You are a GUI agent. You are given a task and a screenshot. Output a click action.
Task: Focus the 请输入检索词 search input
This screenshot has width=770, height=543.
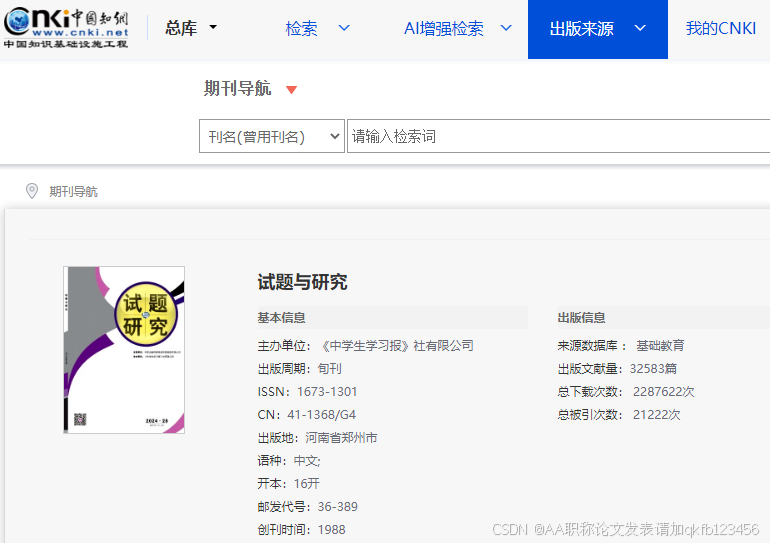tap(558, 136)
